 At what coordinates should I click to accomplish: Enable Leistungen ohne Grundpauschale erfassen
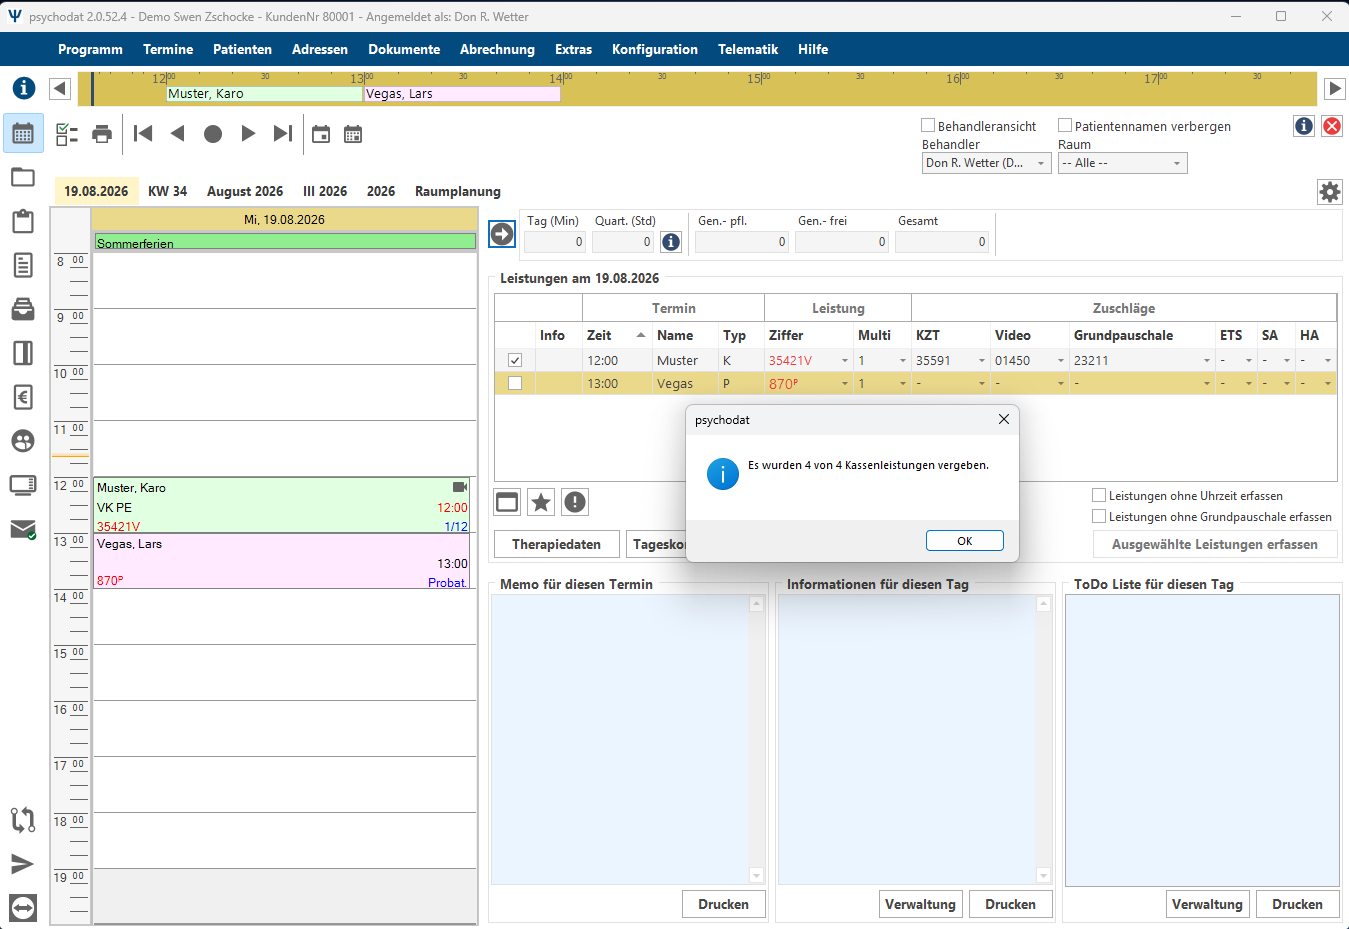point(1099,517)
